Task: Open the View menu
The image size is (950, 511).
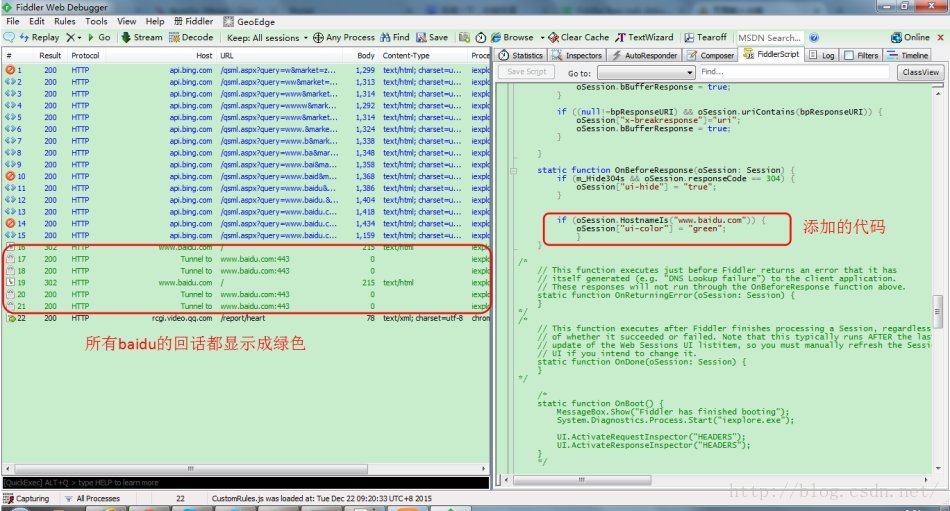Action: tap(127, 21)
